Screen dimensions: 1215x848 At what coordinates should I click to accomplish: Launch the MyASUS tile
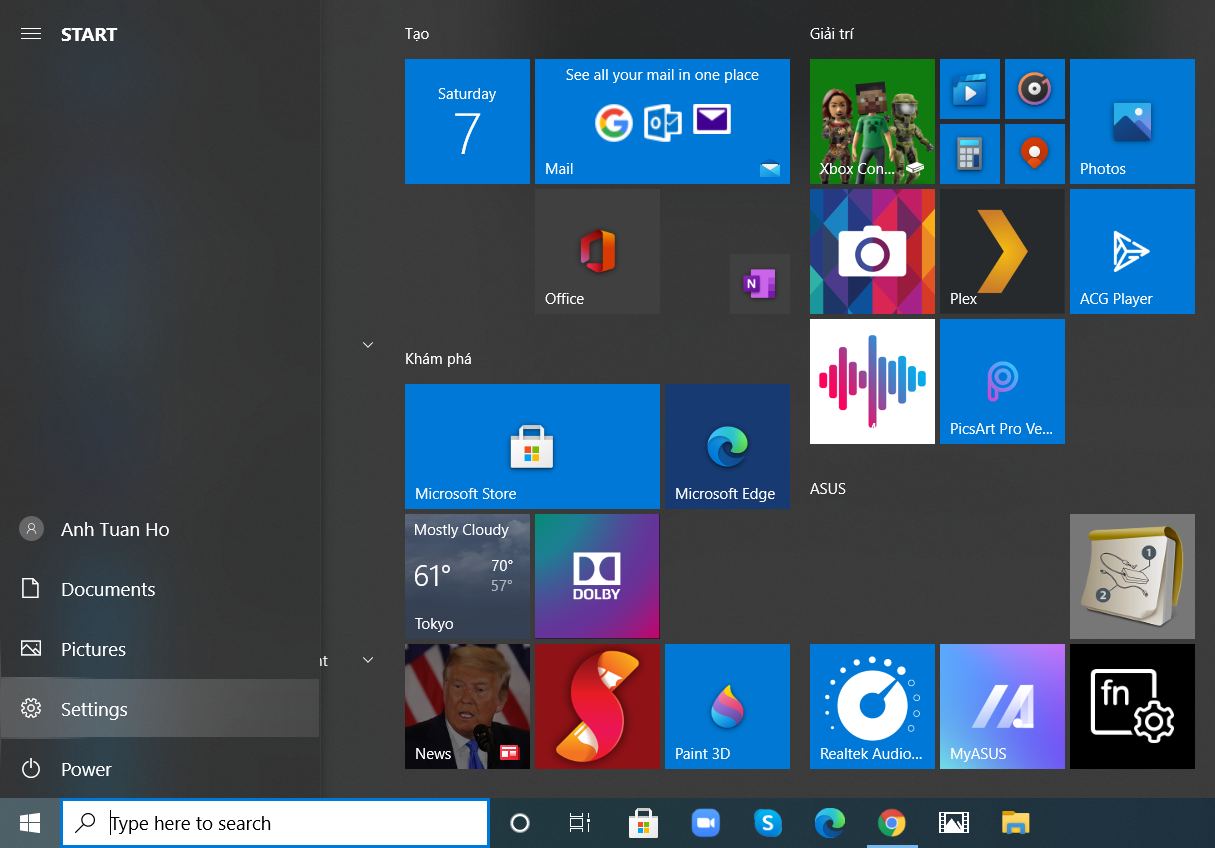point(1002,706)
